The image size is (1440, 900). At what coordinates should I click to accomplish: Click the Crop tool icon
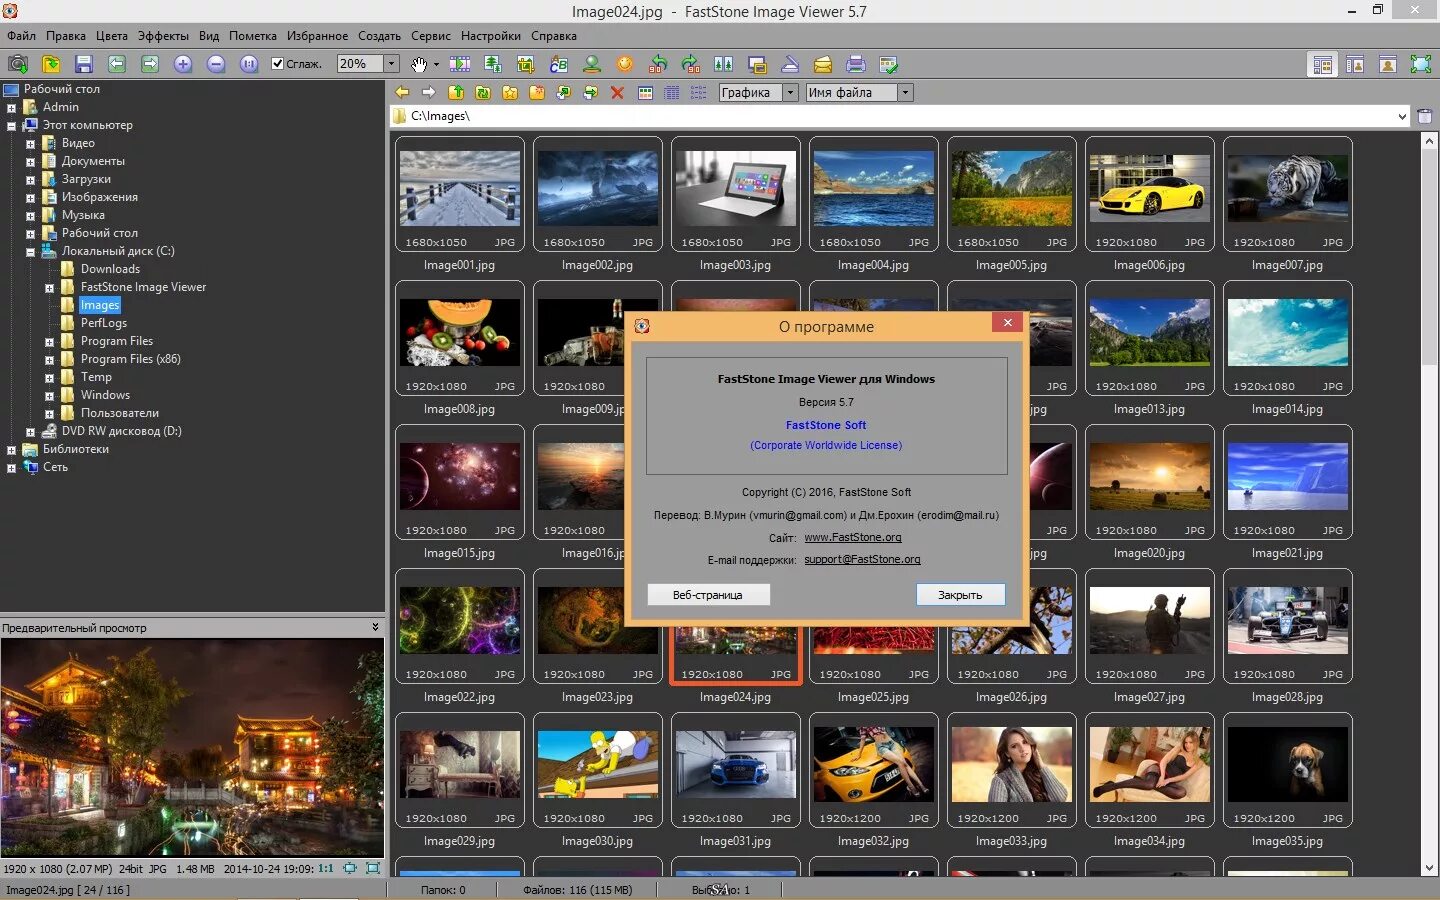(526, 64)
